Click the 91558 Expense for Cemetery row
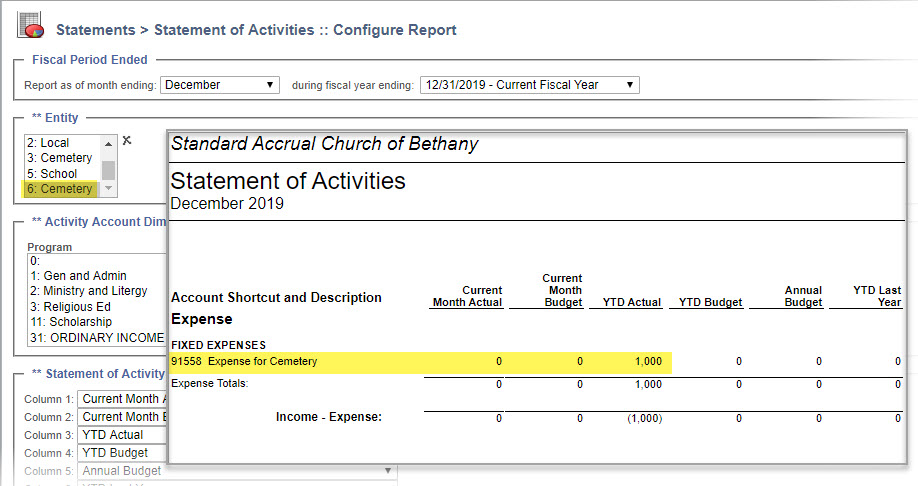The image size is (918, 486). pyautogui.click(x=420, y=362)
